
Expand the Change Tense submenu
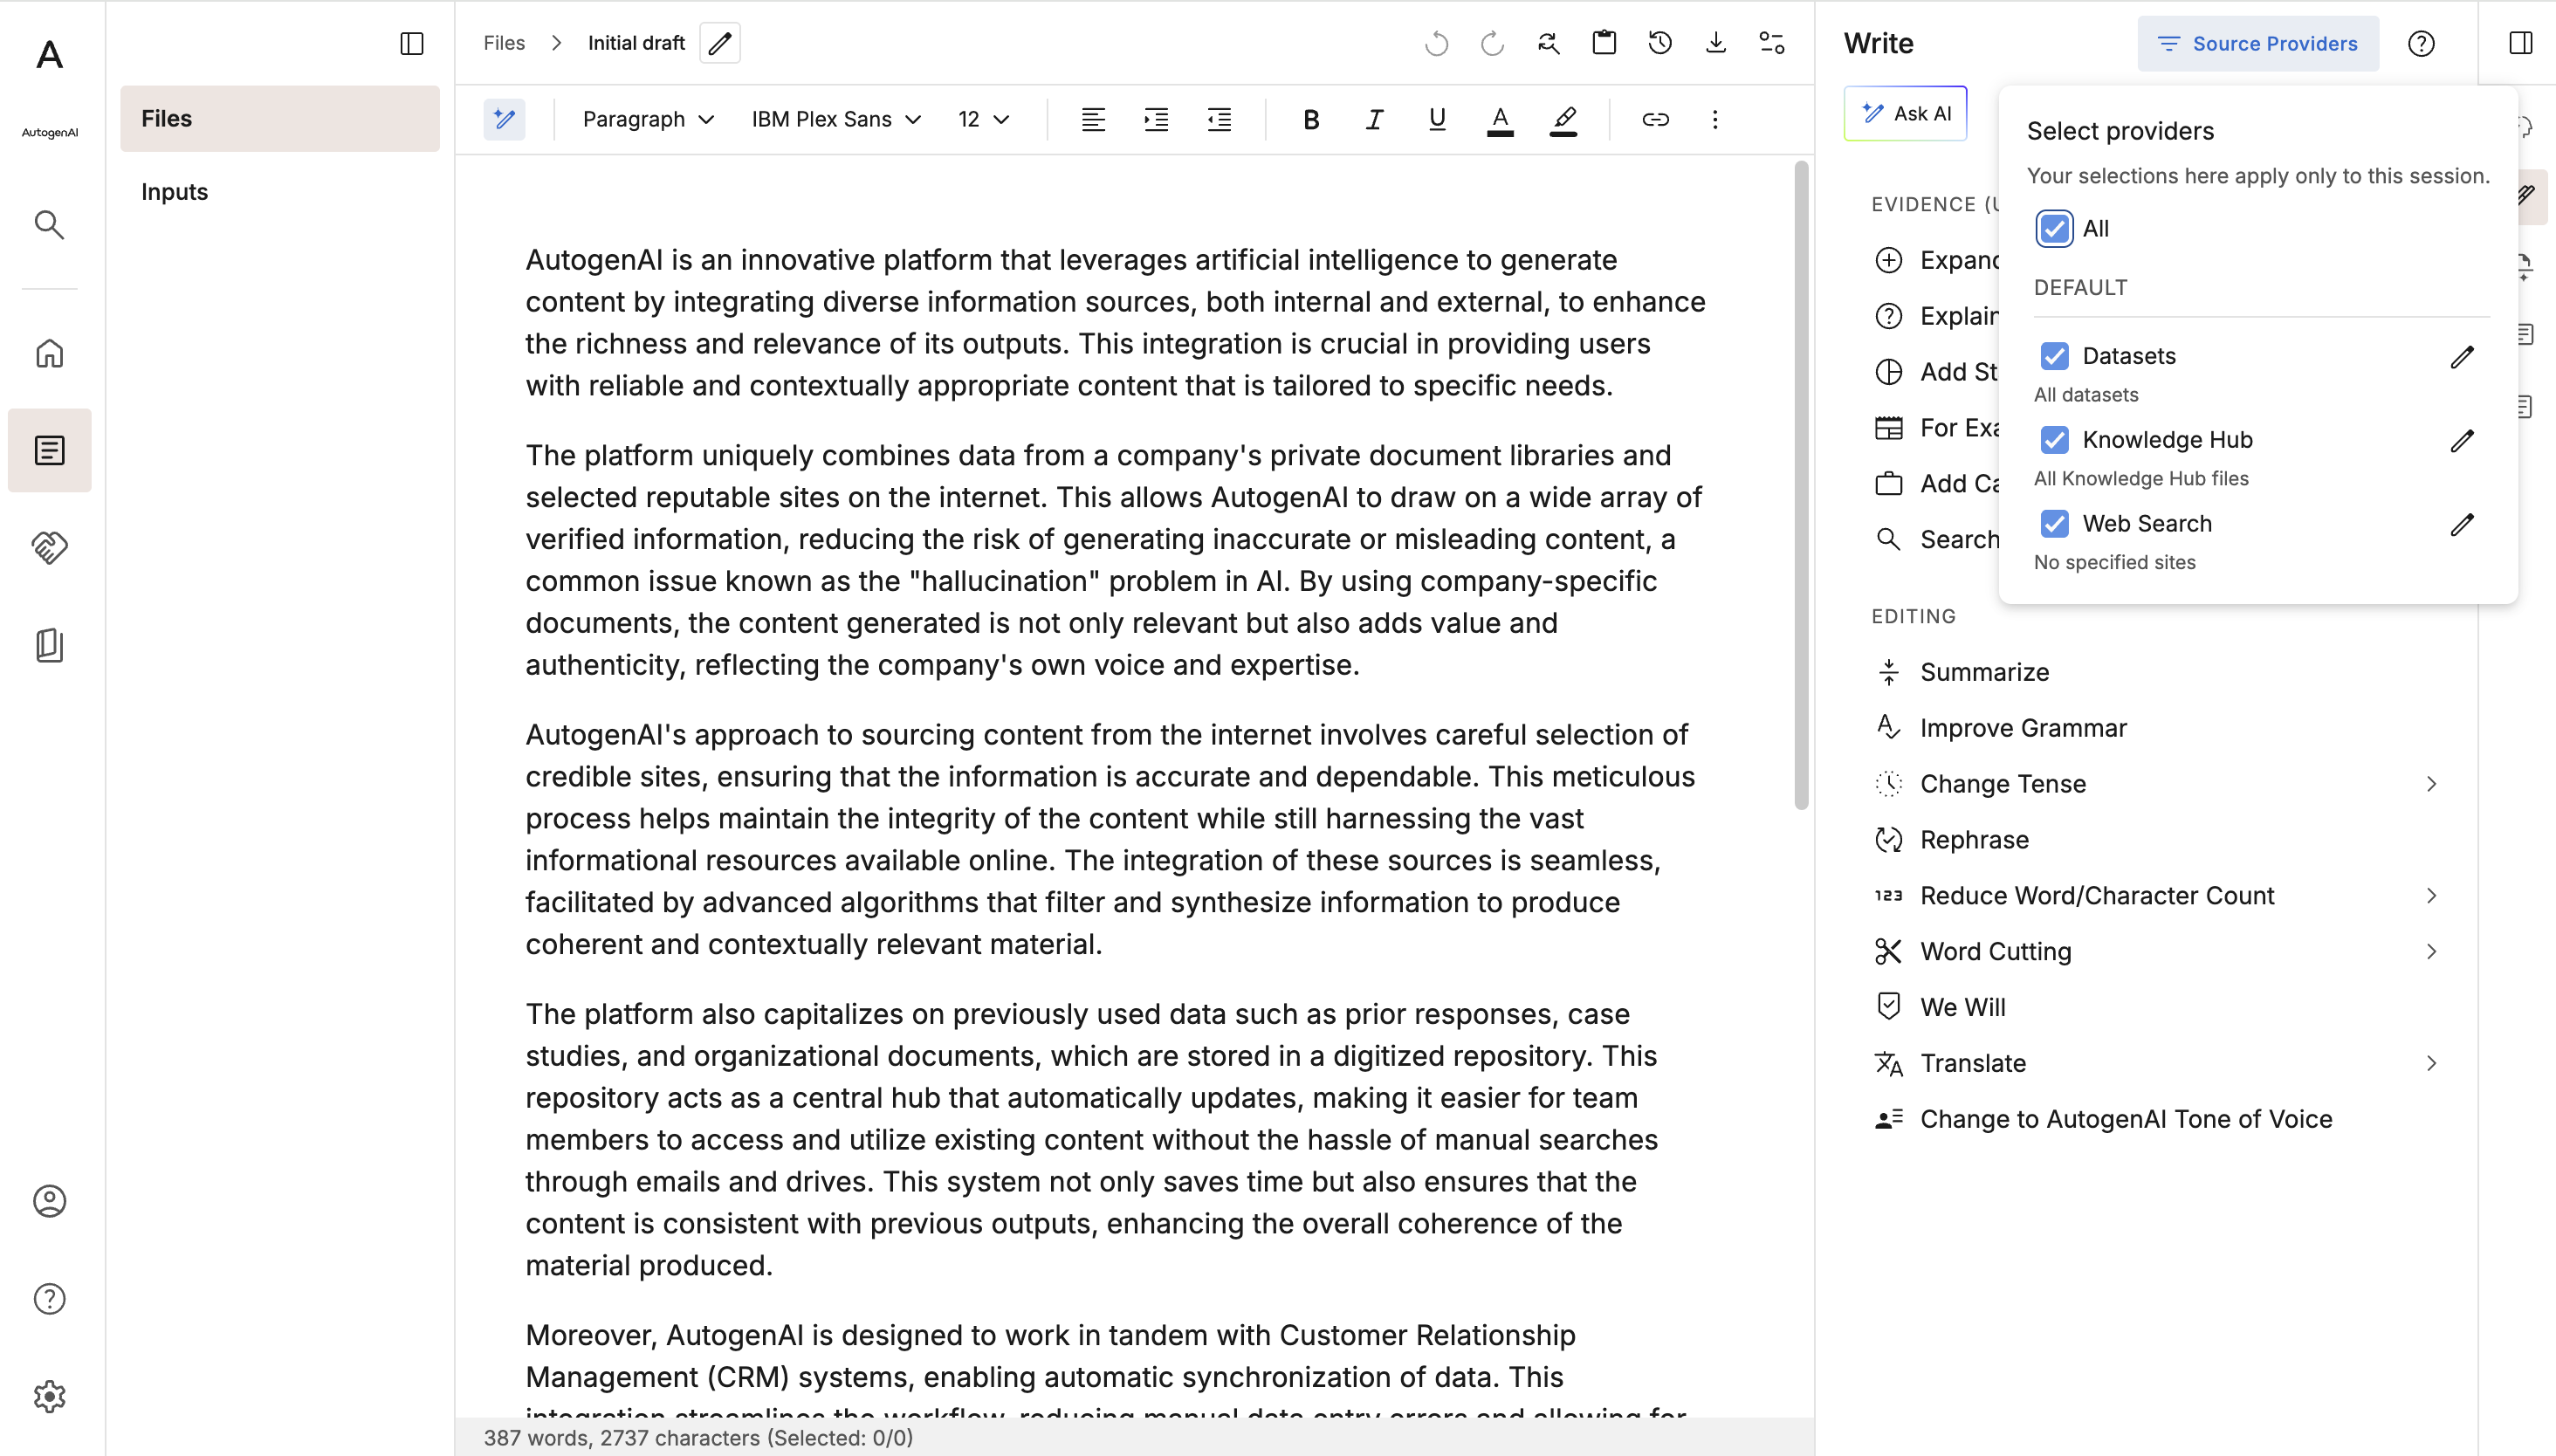2431,784
